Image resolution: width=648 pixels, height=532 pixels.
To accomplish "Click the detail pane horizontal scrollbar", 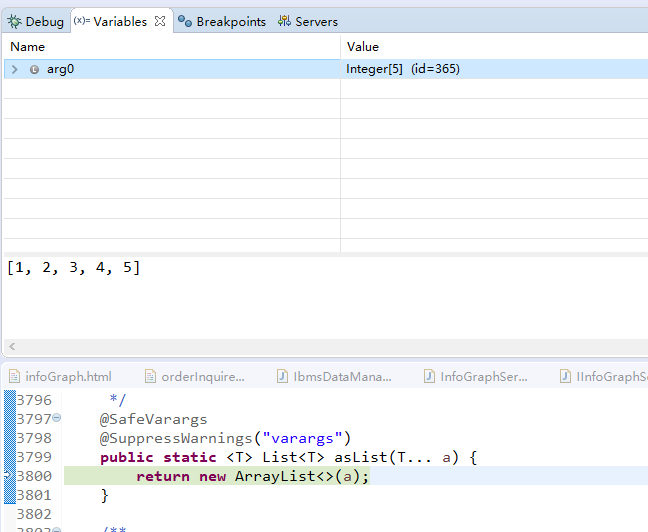I will tap(324, 347).
